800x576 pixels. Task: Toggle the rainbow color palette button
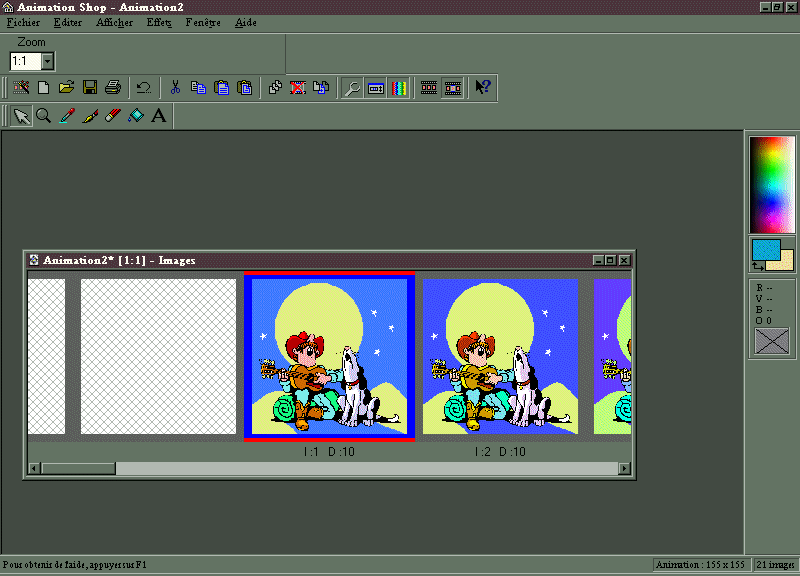tap(399, 88)
